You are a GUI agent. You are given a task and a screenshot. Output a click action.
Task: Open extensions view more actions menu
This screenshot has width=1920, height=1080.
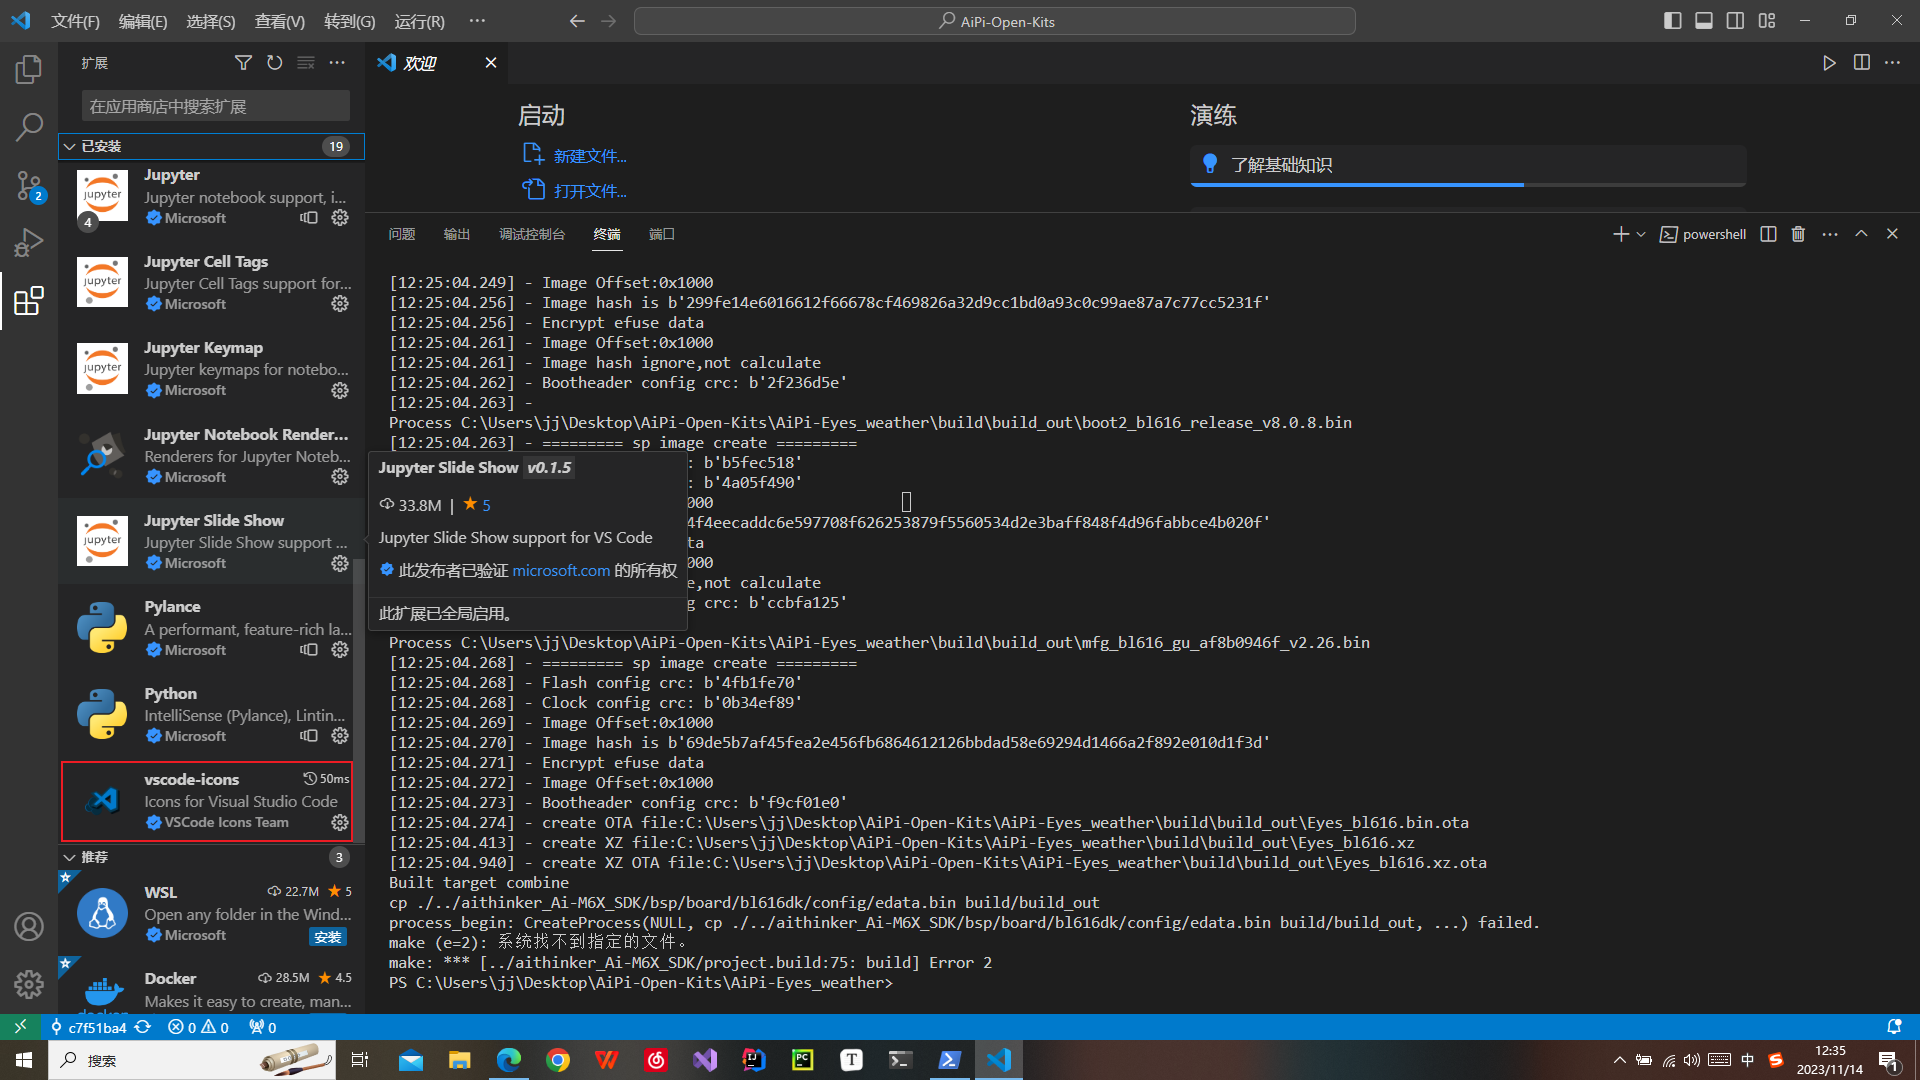[x=338, y=63]
